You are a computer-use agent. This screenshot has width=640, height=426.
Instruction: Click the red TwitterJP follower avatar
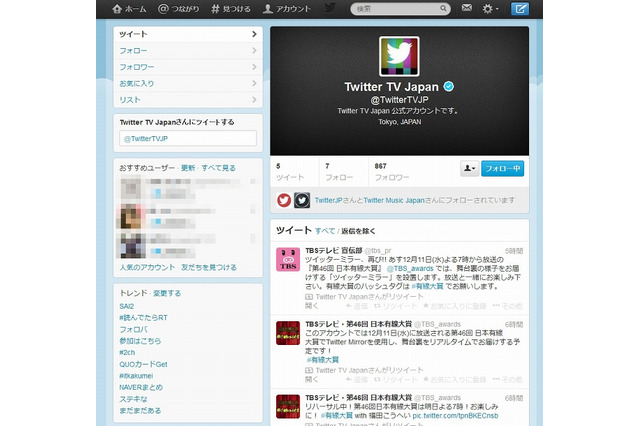[284, 199]
